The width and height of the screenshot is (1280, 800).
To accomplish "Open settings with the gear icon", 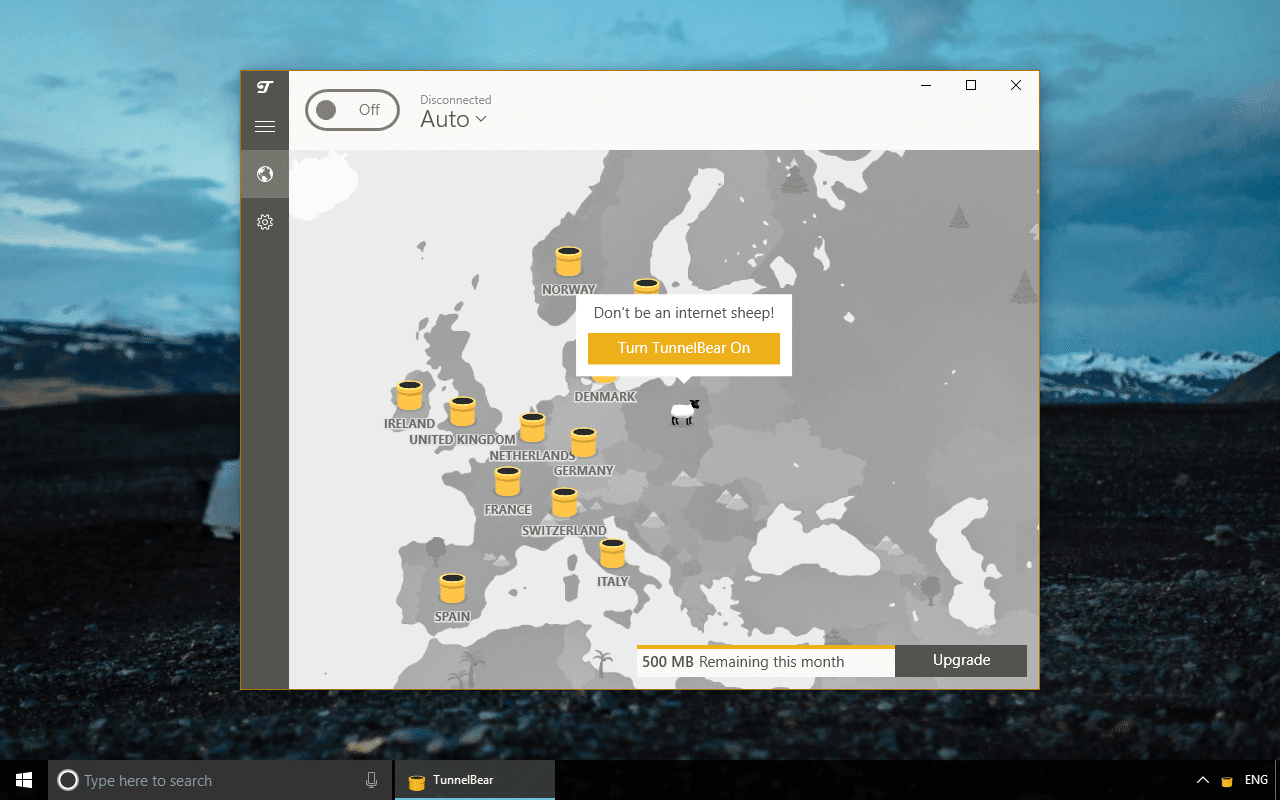I will (x=265, y=222).
